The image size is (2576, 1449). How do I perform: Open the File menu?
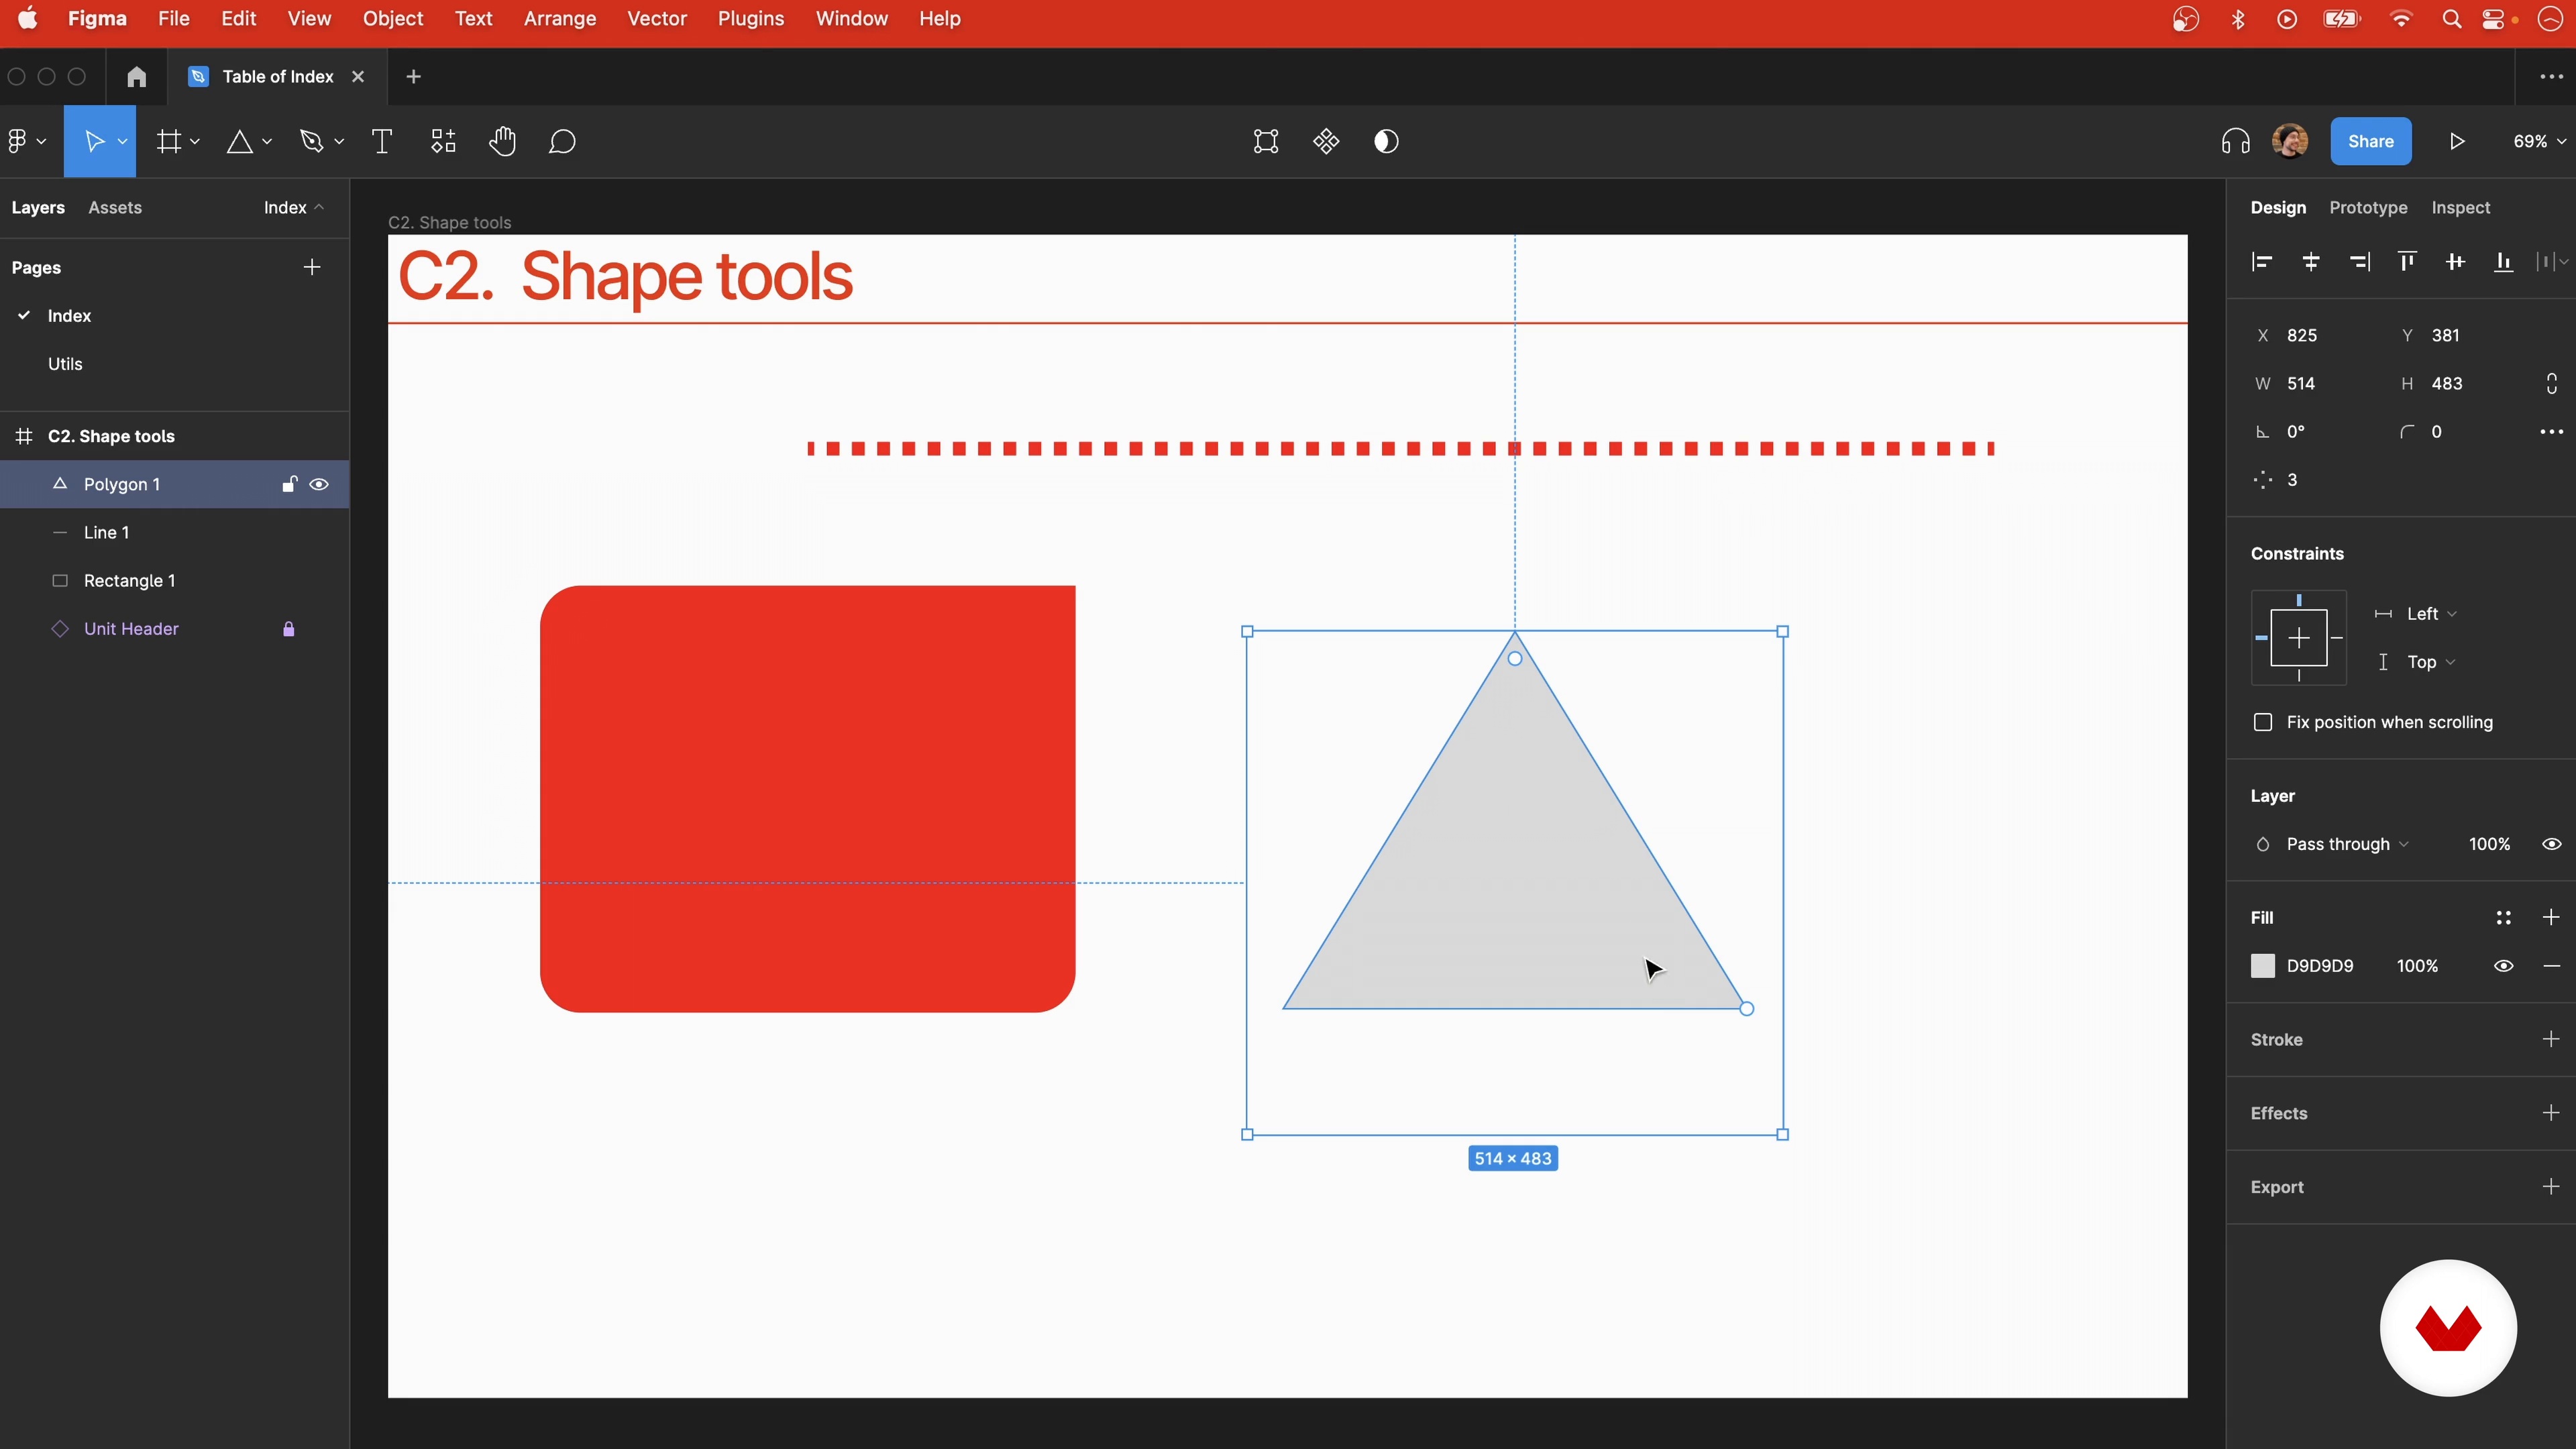(174, 19)
